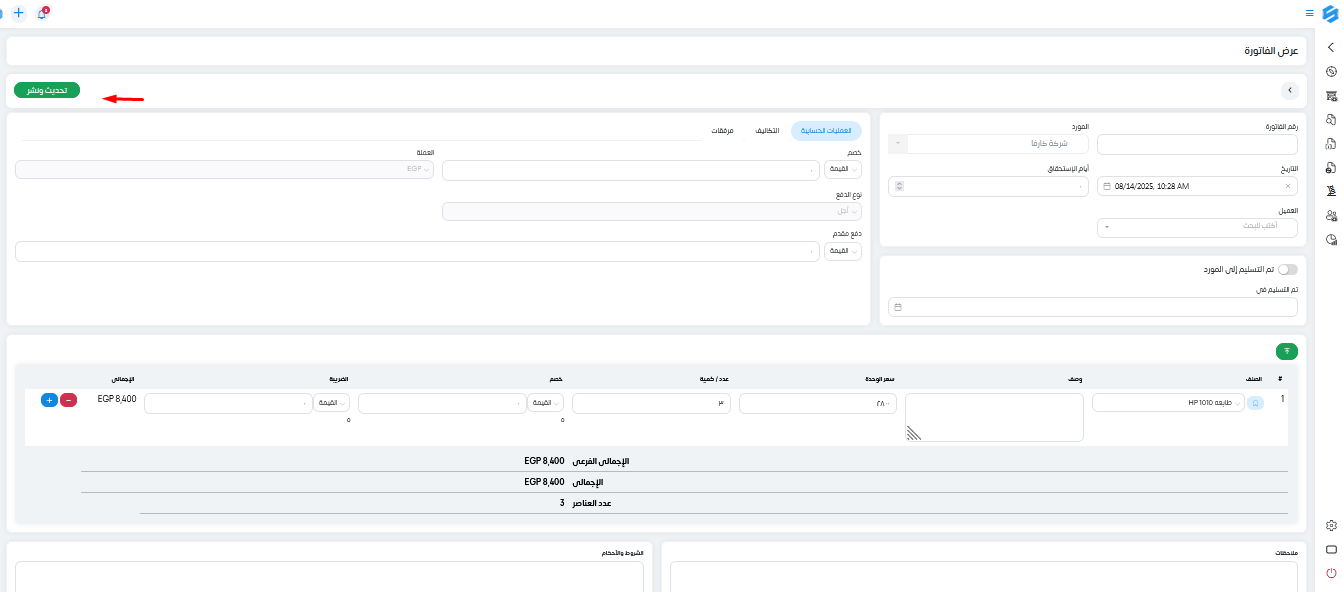Click the عدد / كمية quantity field

(x=651, y=403)
